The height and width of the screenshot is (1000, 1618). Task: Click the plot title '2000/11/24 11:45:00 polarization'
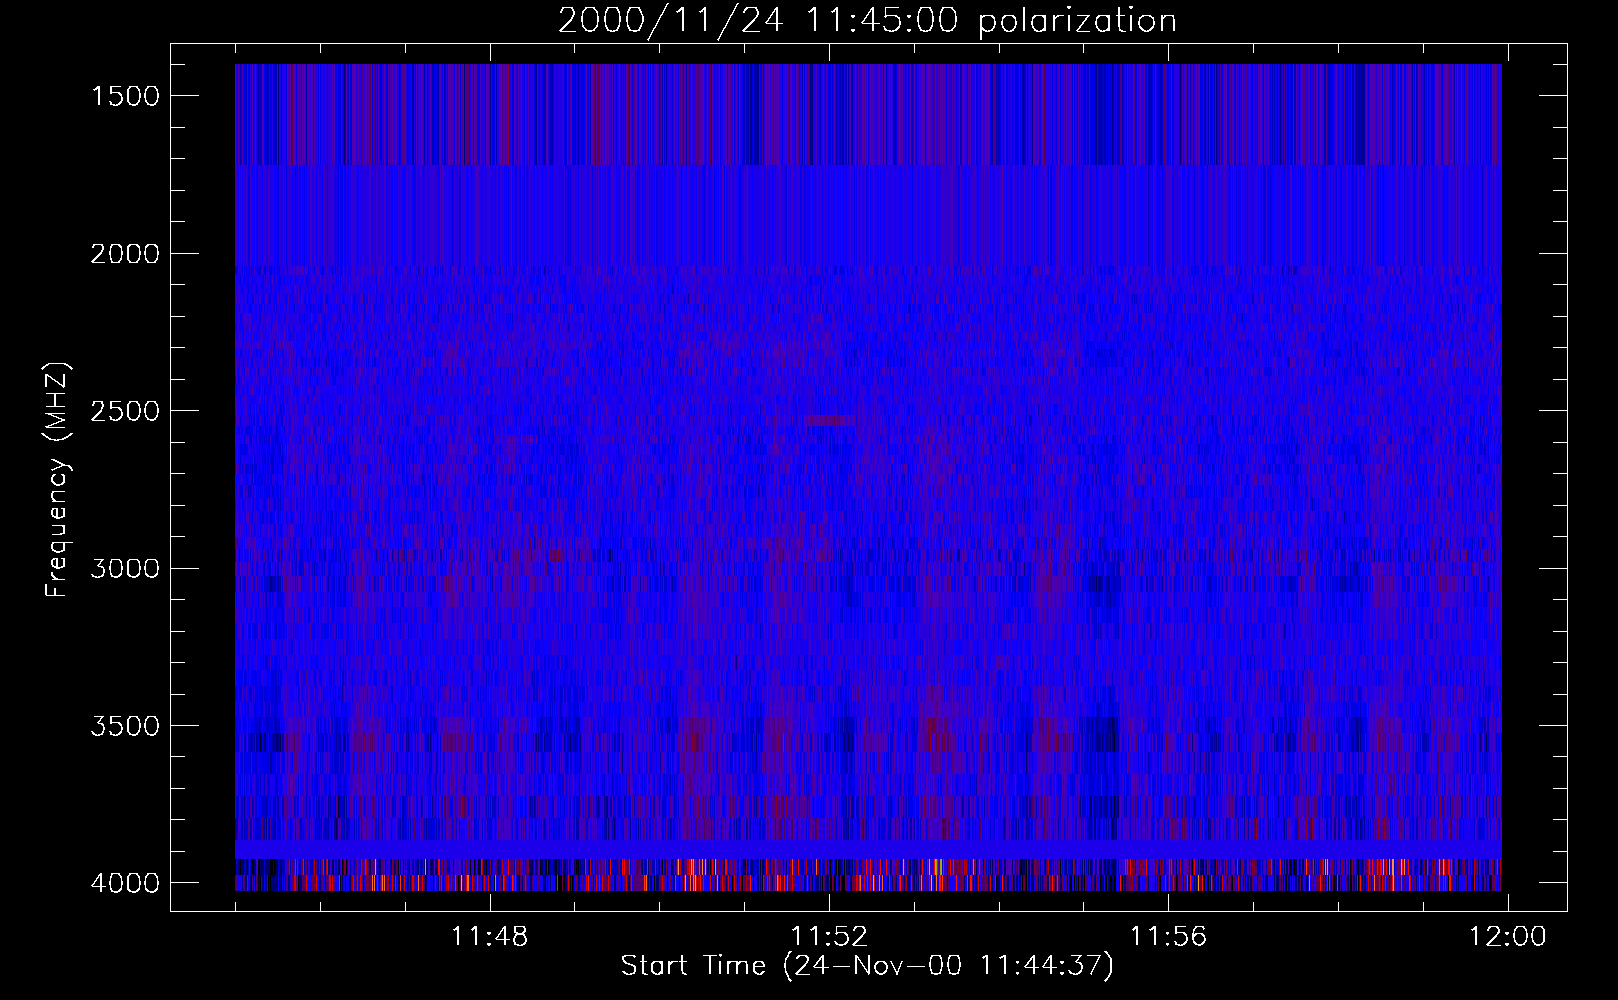pos(867,20)
